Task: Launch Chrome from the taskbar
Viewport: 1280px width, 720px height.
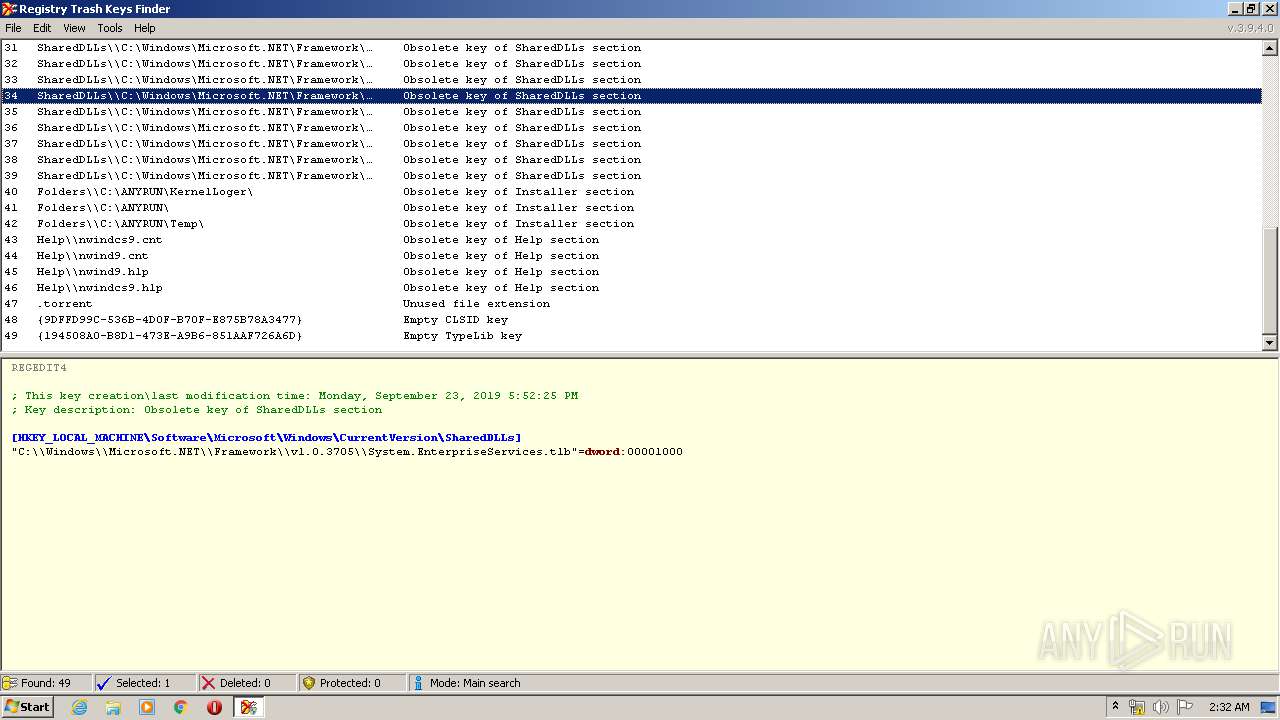Action: point(181,707)
